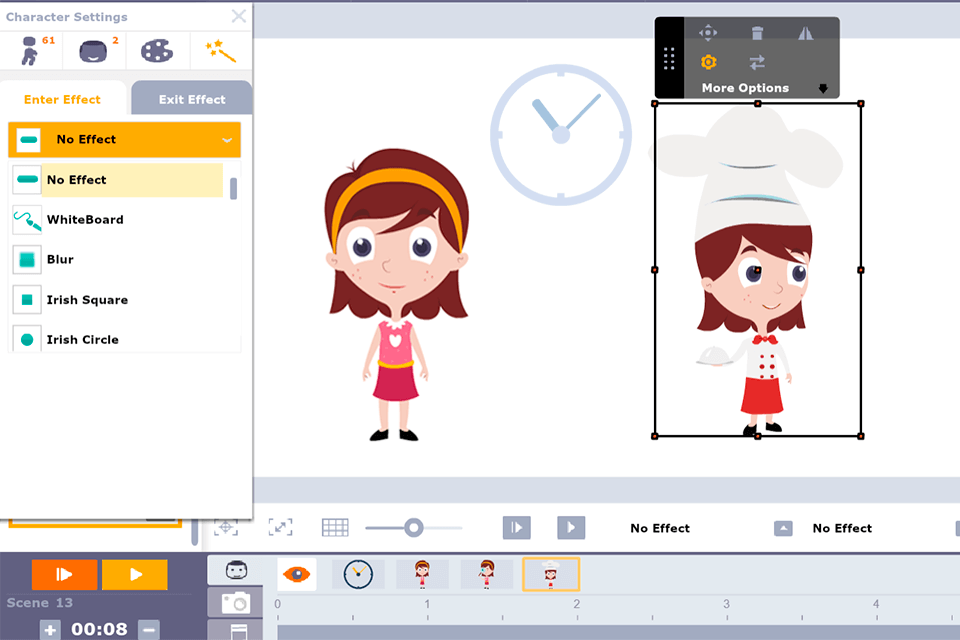Open More Options with the down arrow
This screenshot has height=640, width=960.
[x=823, y=88]
